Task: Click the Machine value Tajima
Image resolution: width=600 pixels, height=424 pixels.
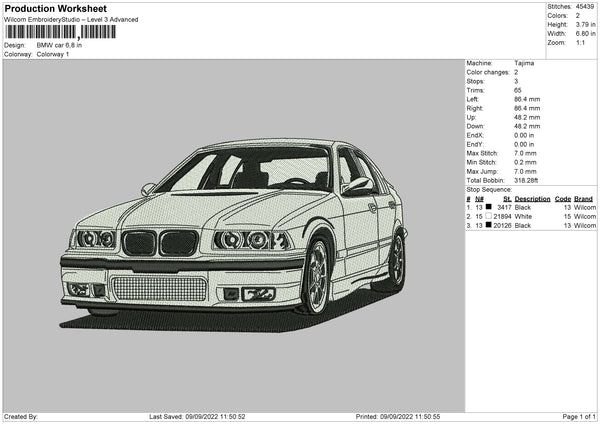Action: (524, 63)
